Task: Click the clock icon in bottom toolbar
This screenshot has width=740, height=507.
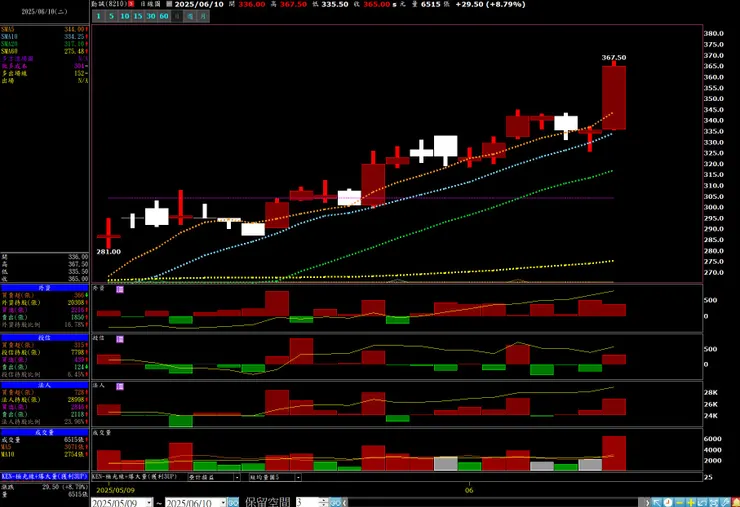Action: [668, 503]
